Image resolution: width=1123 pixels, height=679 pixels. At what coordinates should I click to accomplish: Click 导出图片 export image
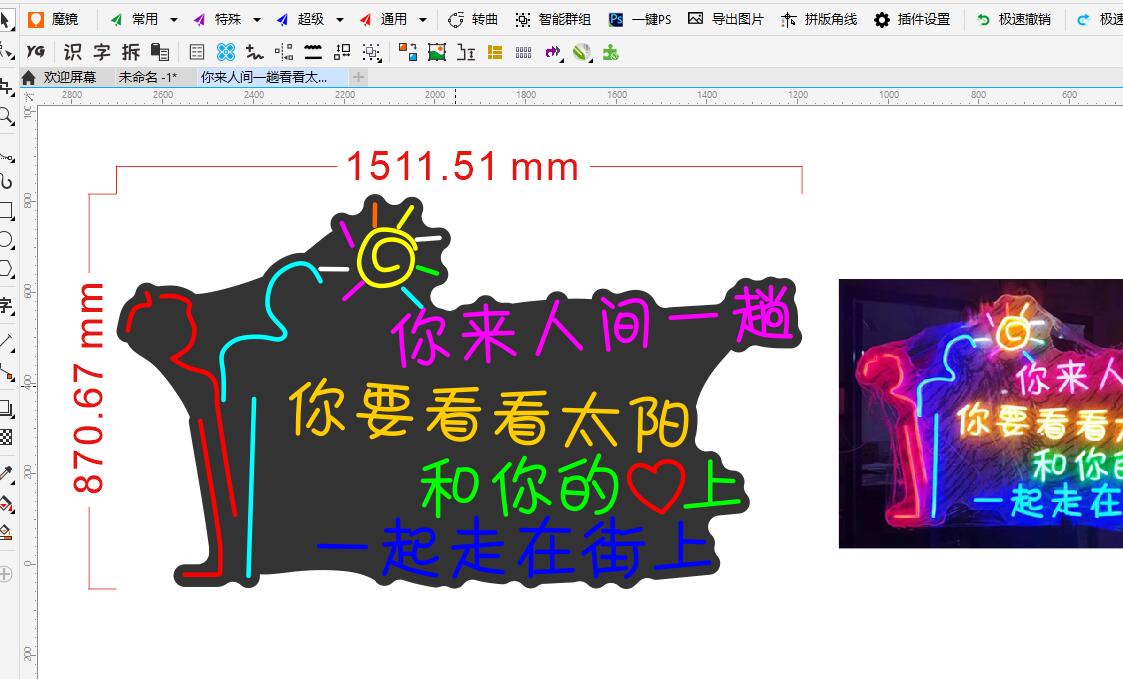point(726,19)
